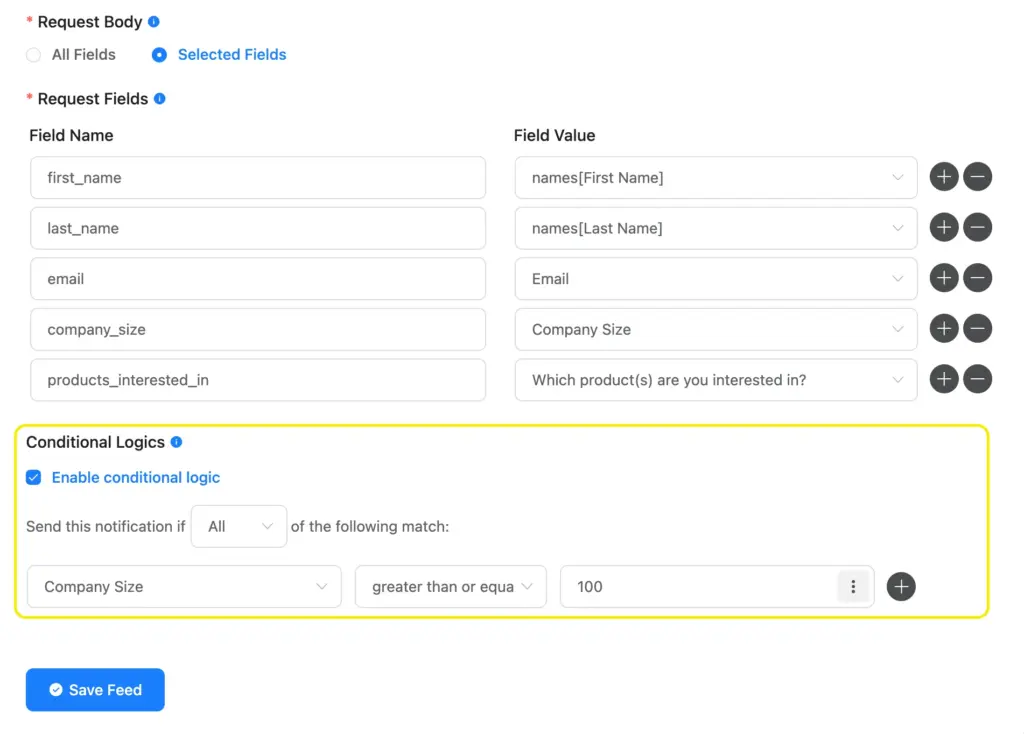
Task: Edit the company_size field name input
Action: pyautogui.click(x=258, y=329)
